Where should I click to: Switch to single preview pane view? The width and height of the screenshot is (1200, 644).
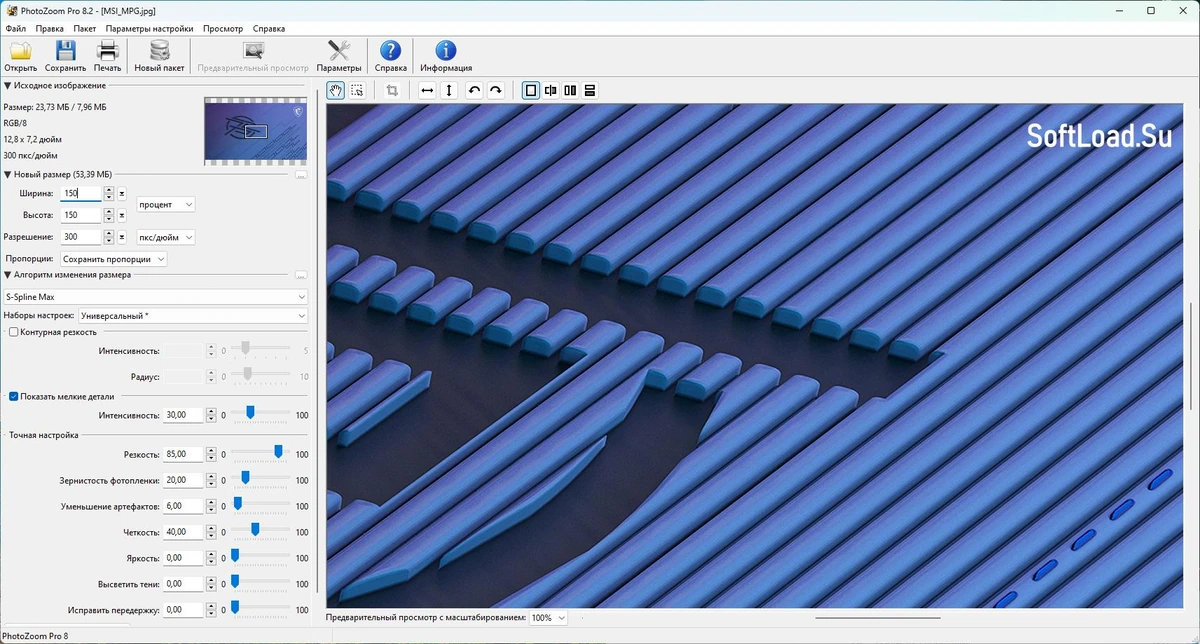click(x=531, y=90)
